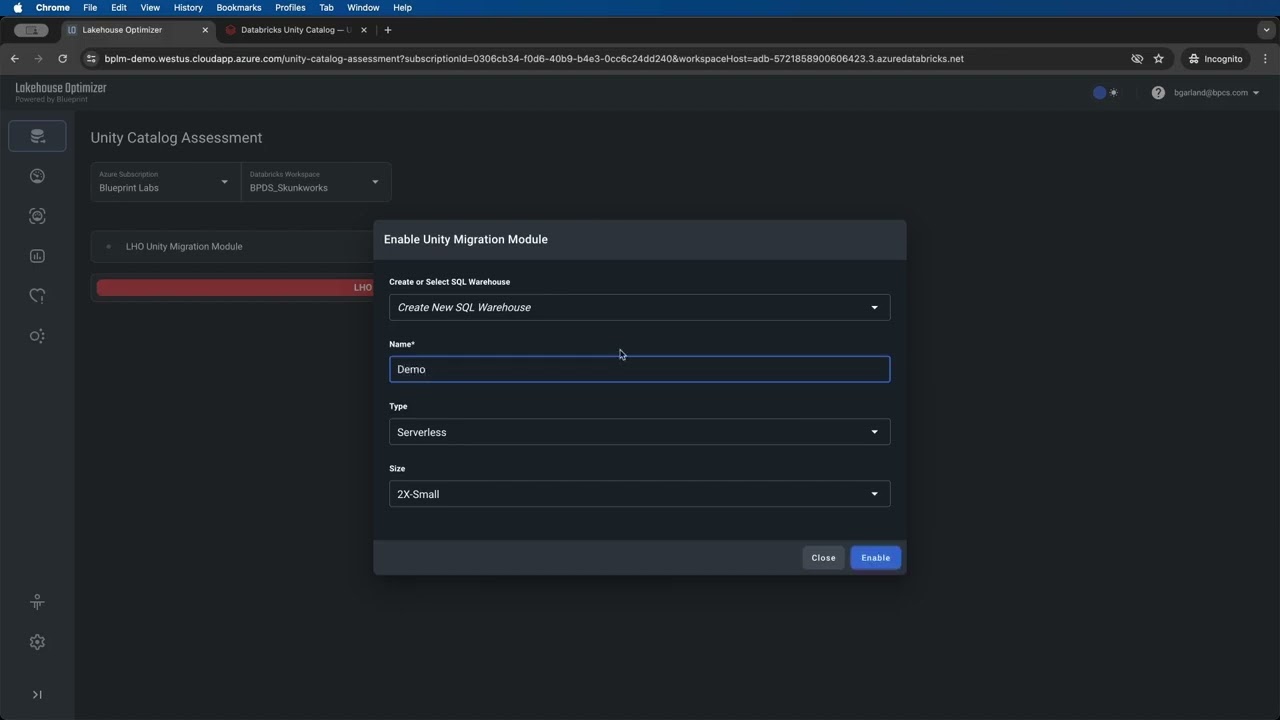Open the bar chart reports sidebar icon
The width and height of the screenshot is (1280, 720).
[x=37, y=256]
